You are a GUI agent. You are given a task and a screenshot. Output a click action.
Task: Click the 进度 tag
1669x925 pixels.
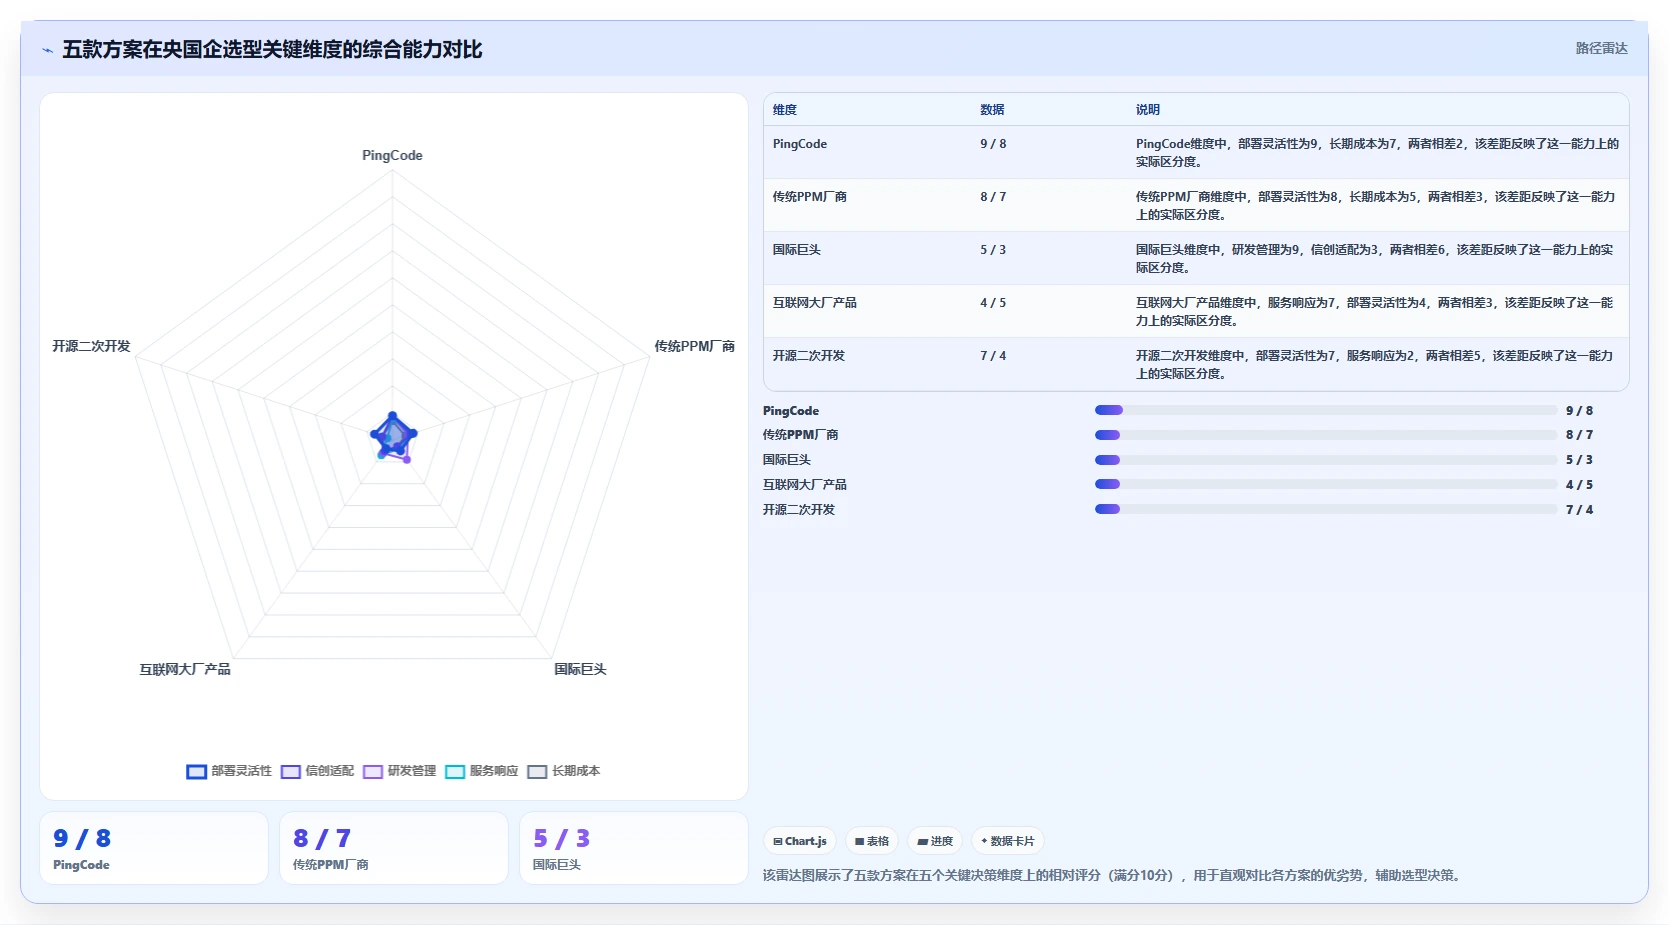coord(935,841)
